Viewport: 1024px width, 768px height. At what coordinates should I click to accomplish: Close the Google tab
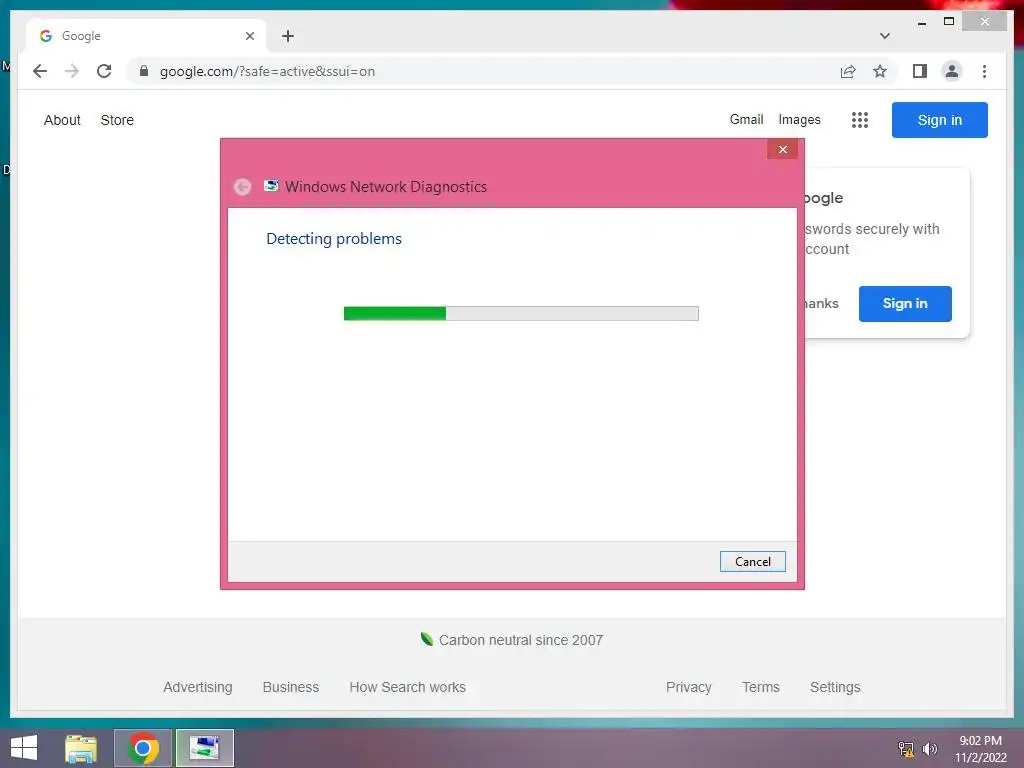(x=249, y=36)
